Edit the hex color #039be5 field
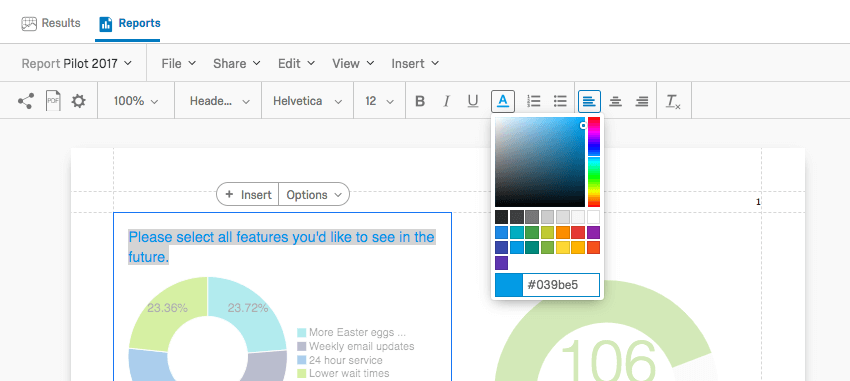 (x=561, y=285)
